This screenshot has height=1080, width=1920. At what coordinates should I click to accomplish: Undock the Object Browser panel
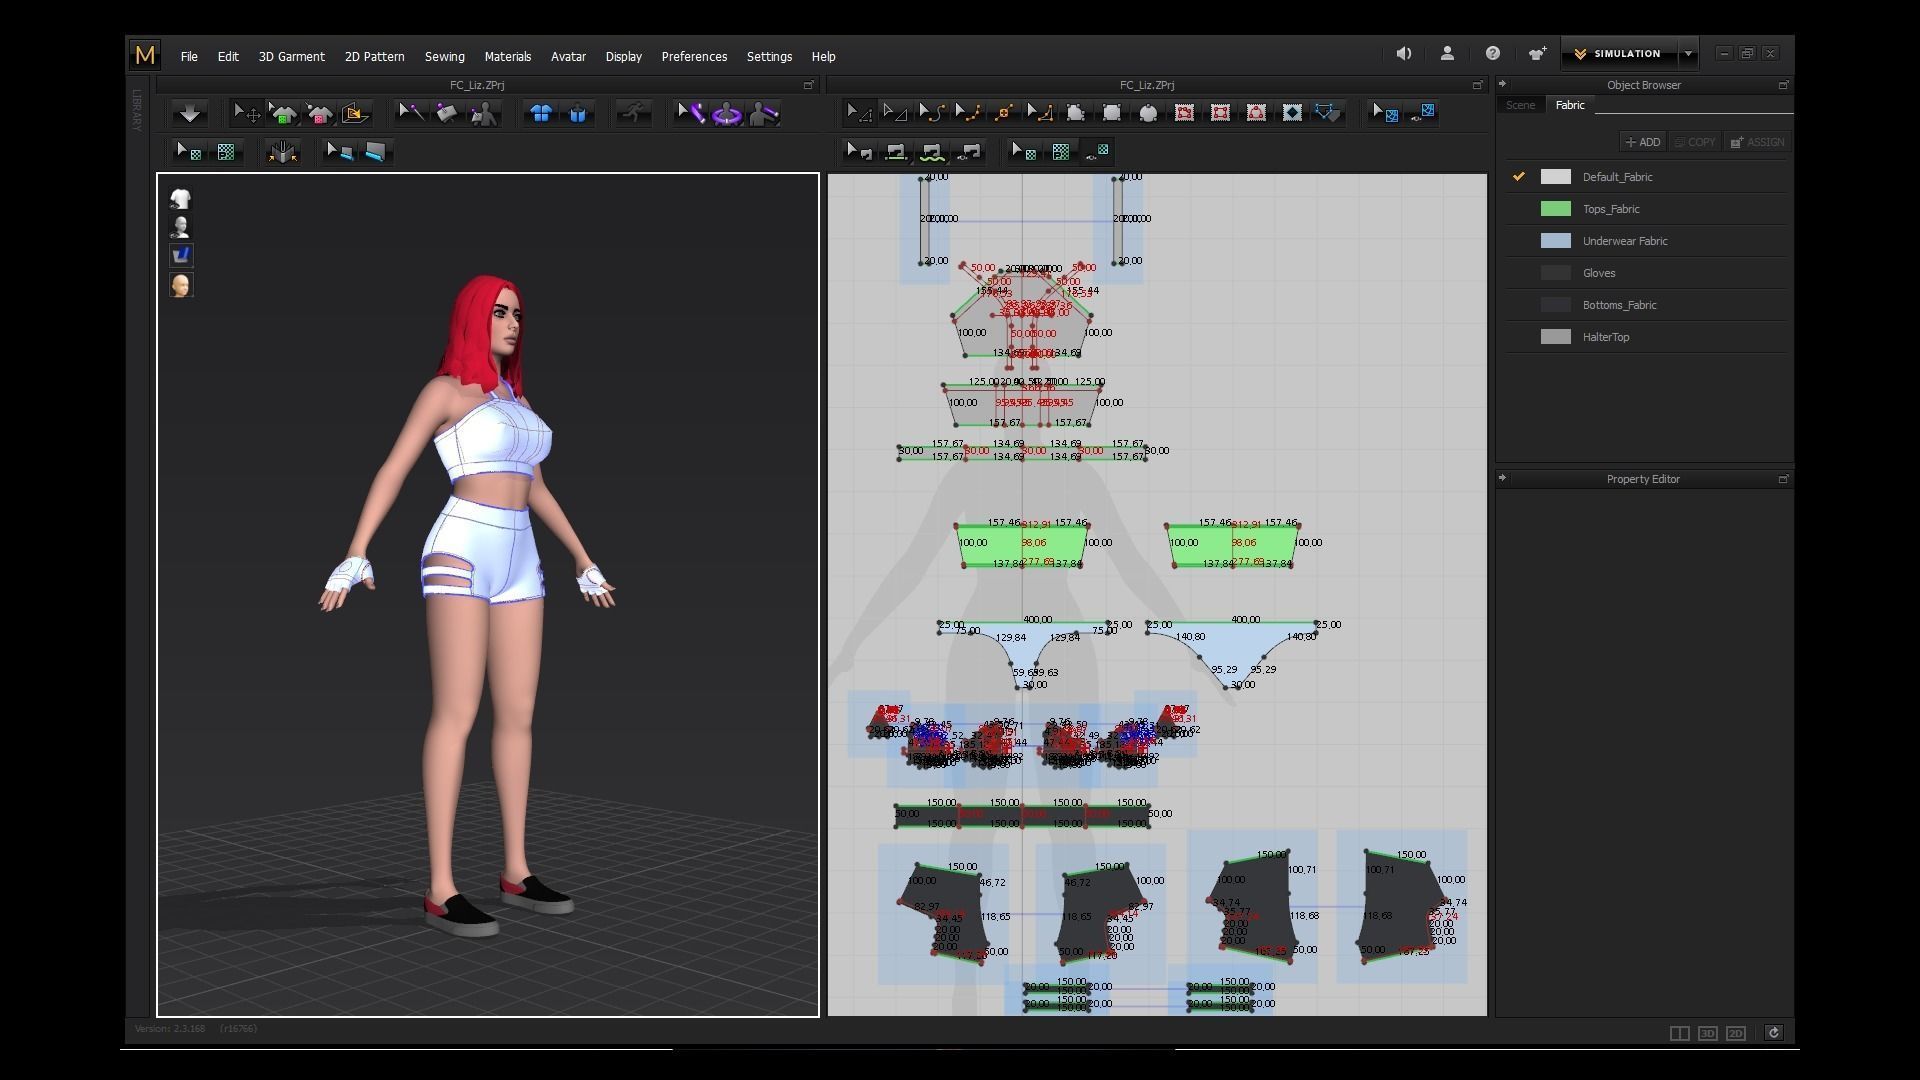tap(1783, 85)
